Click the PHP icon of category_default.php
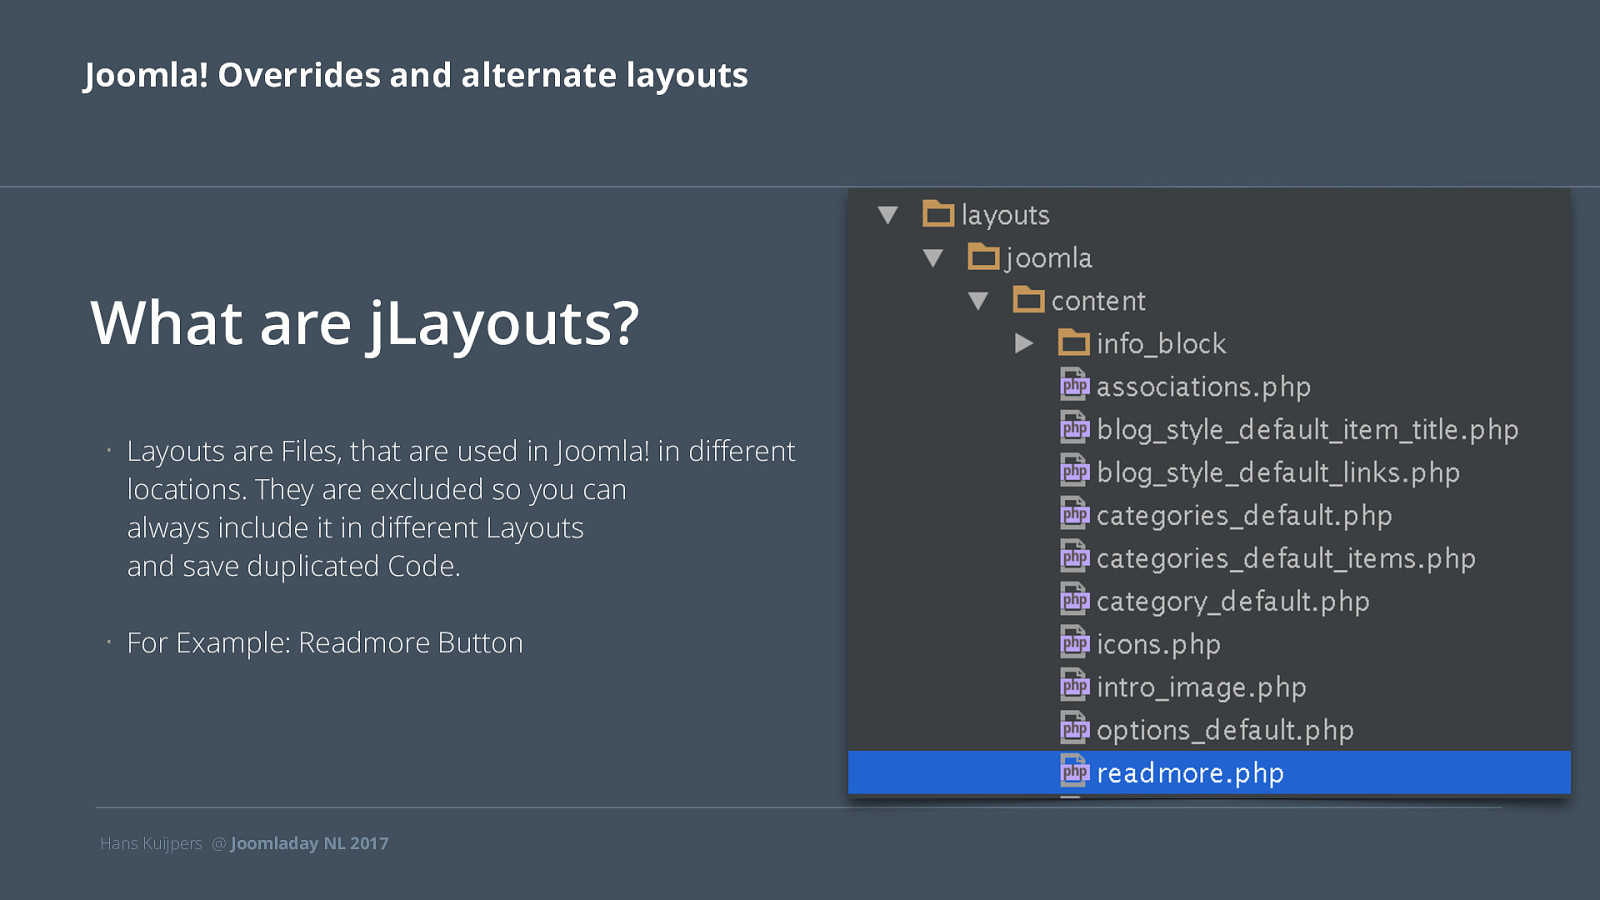This screenshot has height=900, width=1600. coord(1075,600)
